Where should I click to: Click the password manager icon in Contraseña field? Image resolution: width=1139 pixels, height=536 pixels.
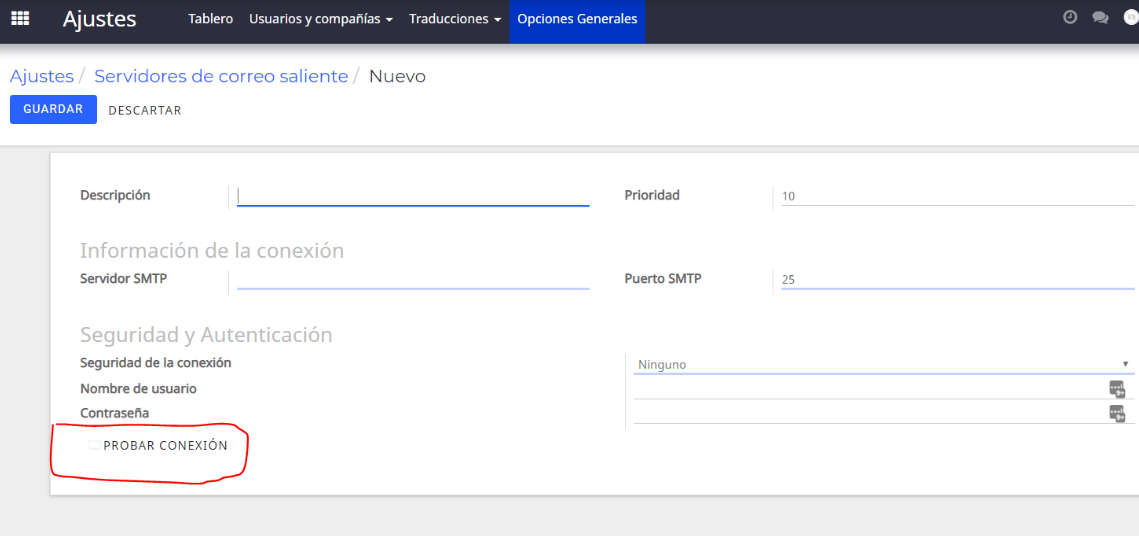click(1116, 413)
